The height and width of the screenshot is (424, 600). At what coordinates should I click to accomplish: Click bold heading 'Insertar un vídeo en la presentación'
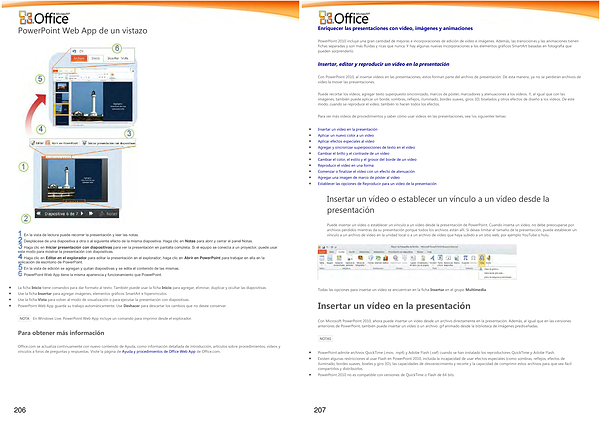point(394,306)
